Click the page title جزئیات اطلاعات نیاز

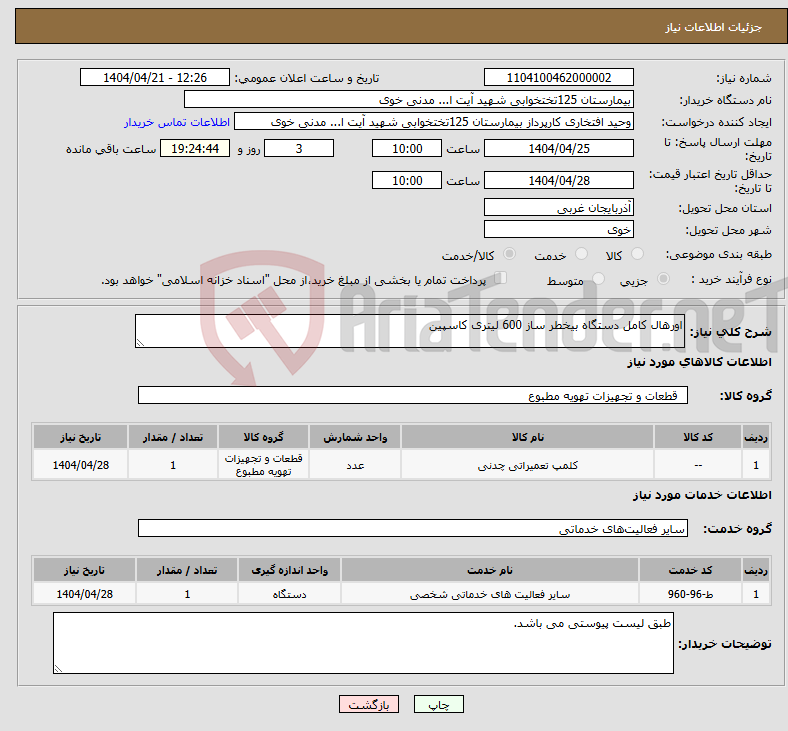point(714,27)
